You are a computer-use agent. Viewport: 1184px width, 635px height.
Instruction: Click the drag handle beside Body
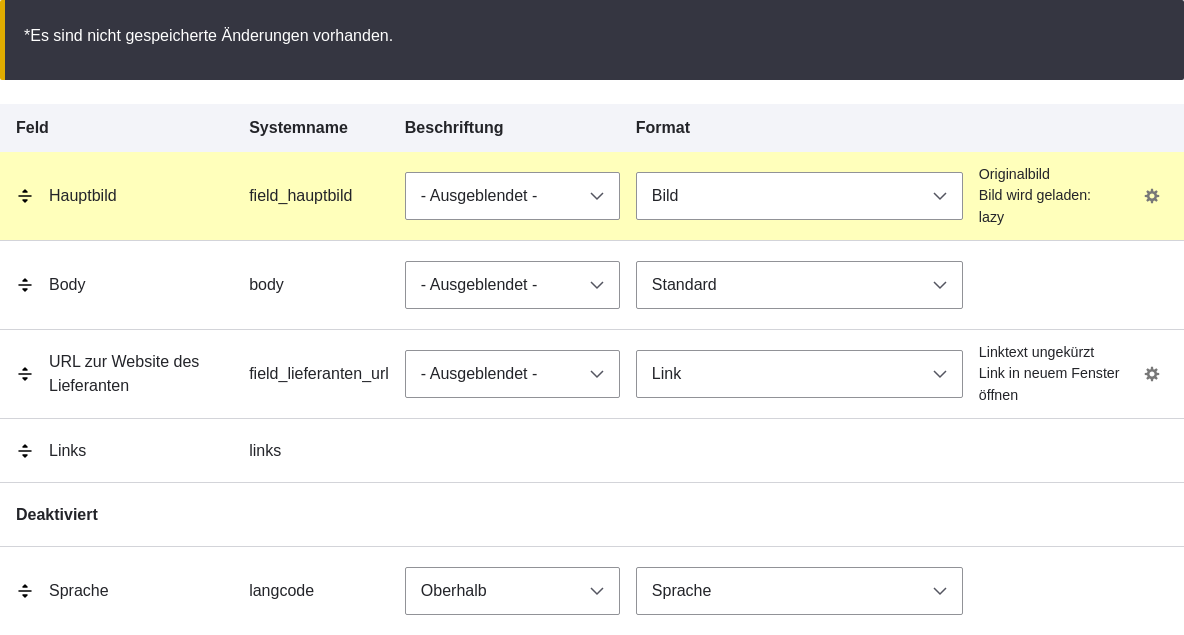click(x=25, y=285)
